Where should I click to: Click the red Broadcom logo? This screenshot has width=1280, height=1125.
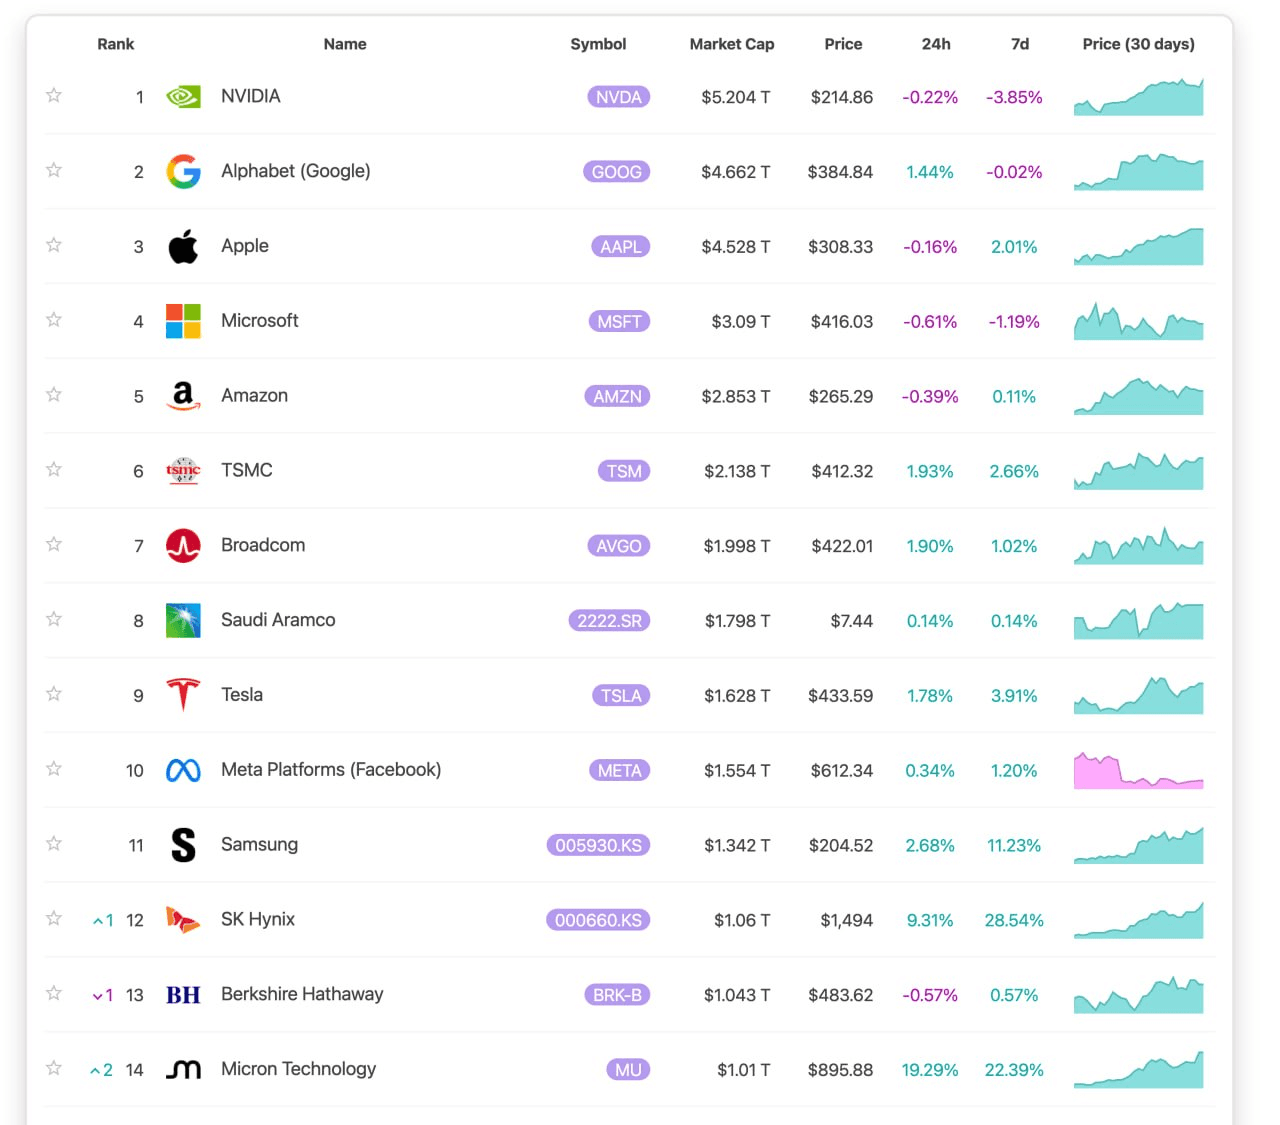tap(183, 546)
